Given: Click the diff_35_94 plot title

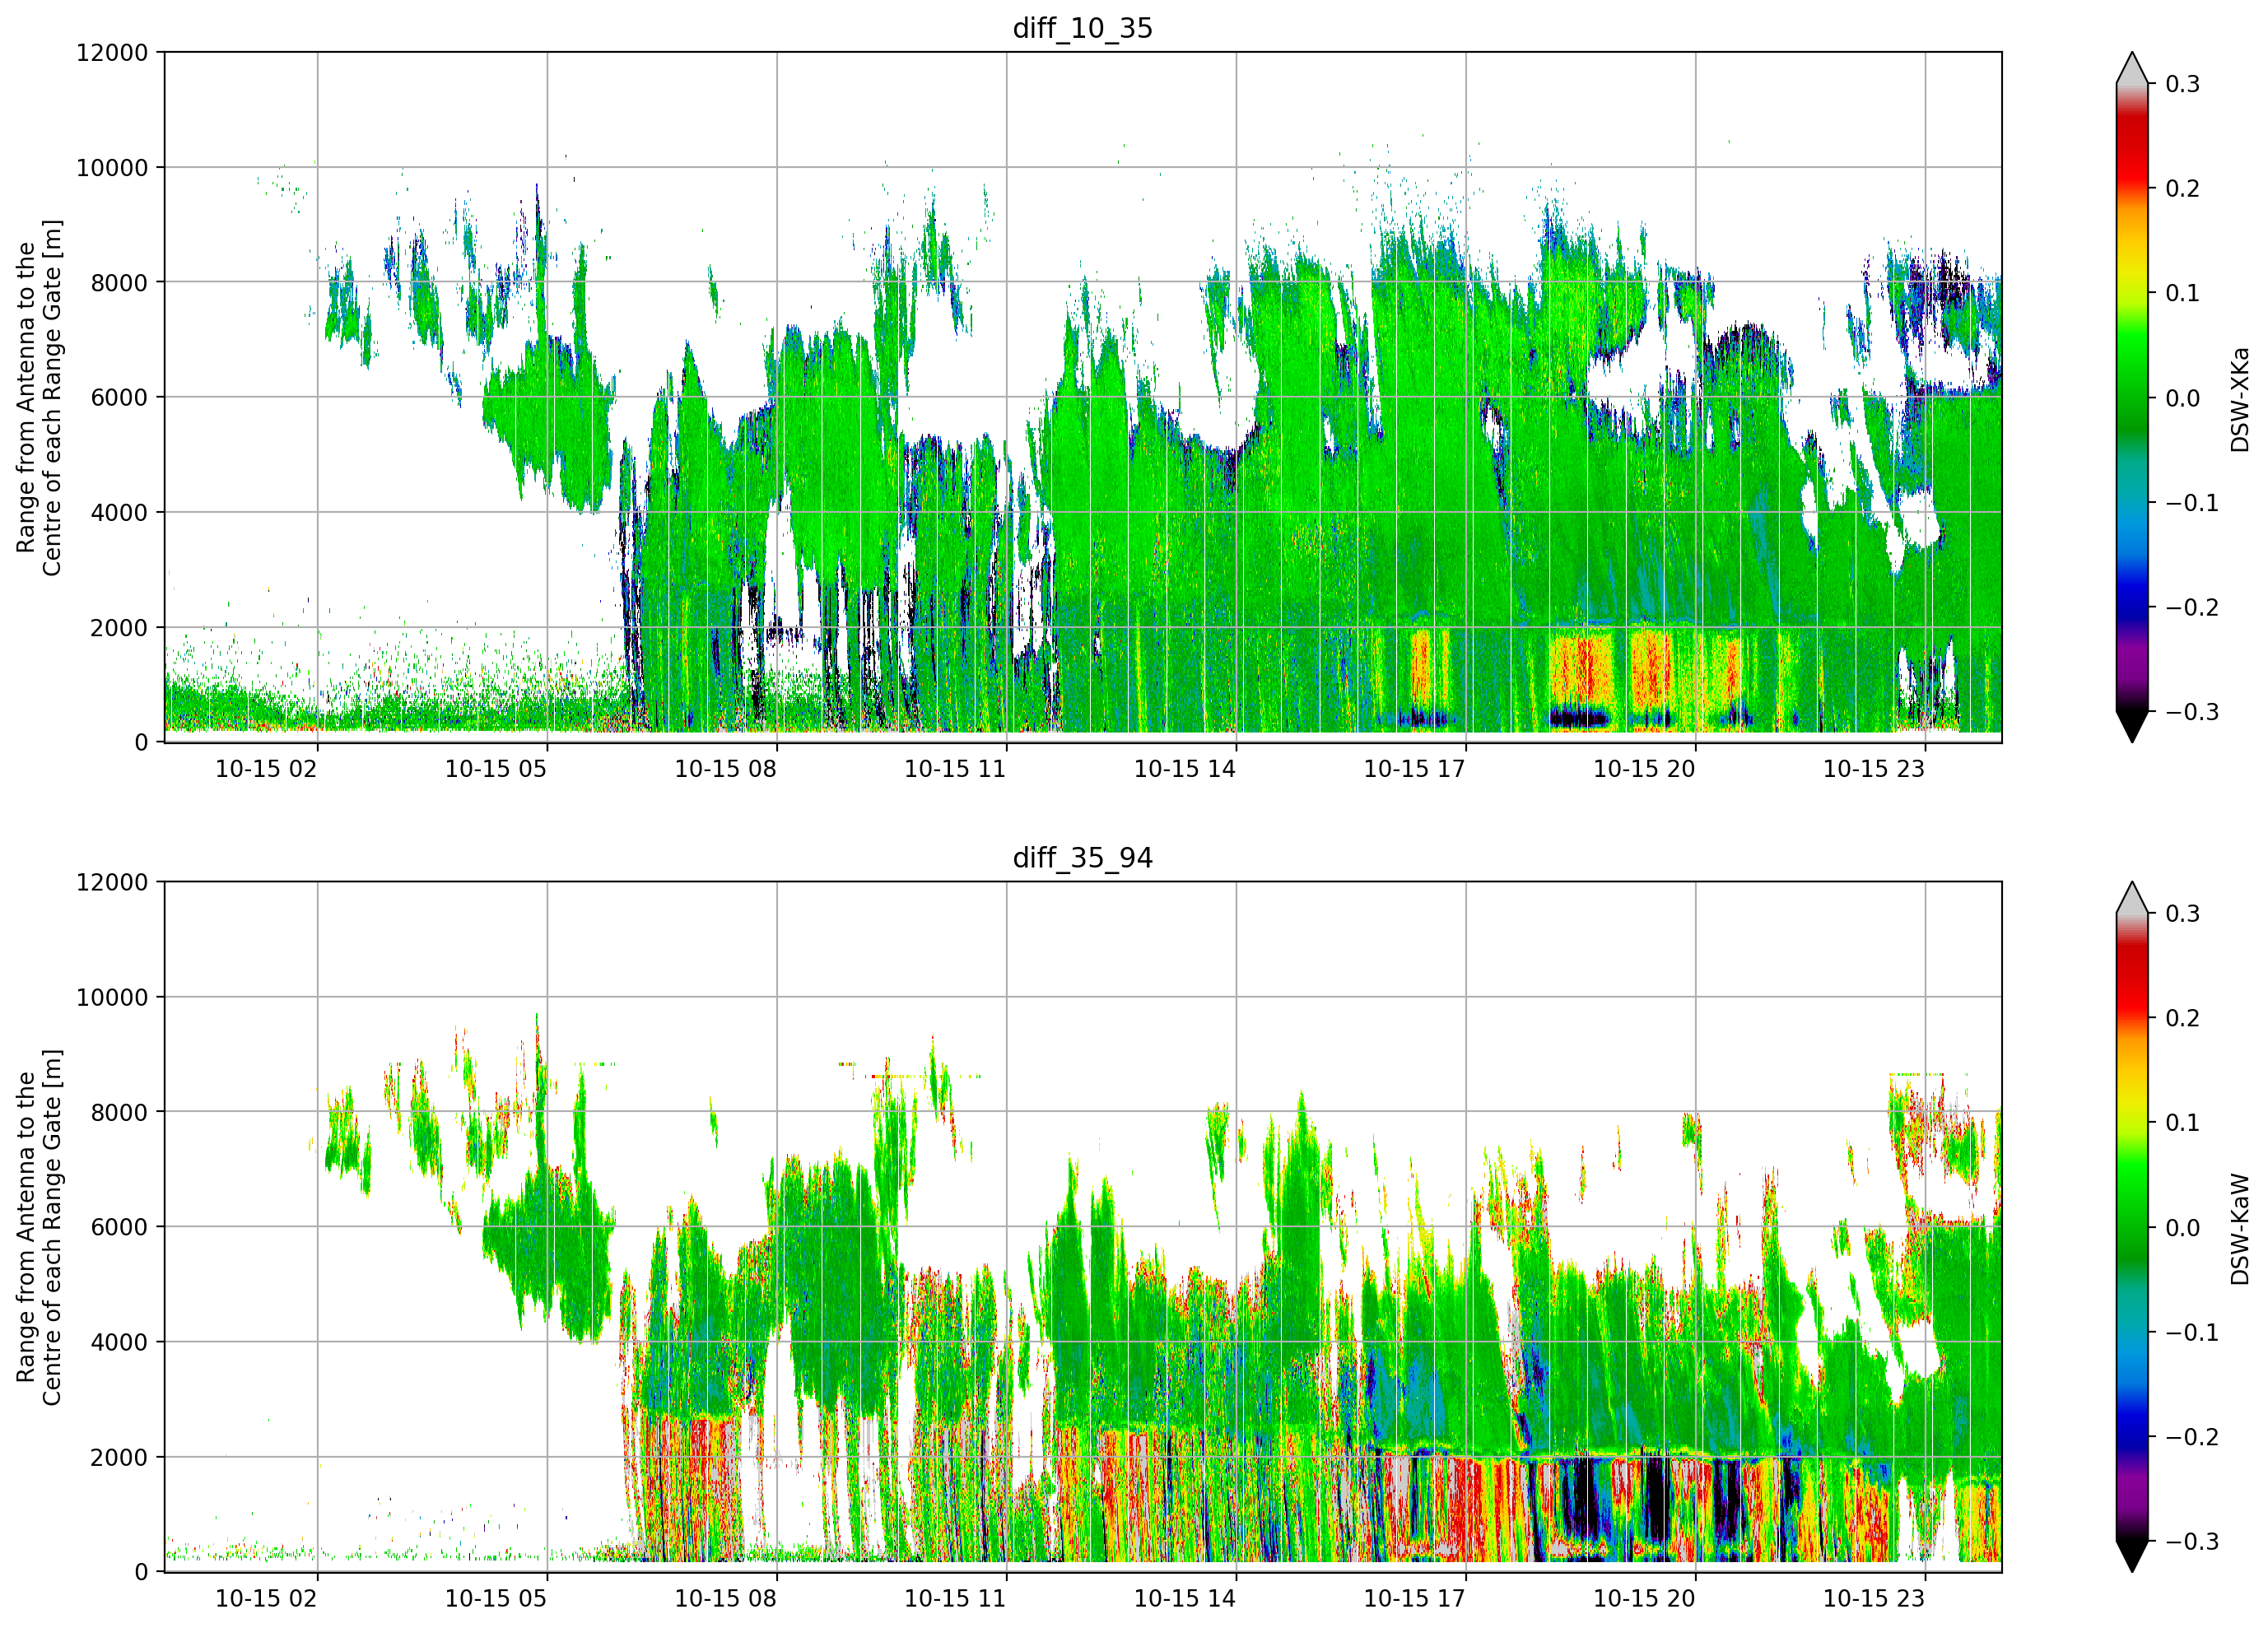Looking at the screenshot, I should click(1083, 858).
